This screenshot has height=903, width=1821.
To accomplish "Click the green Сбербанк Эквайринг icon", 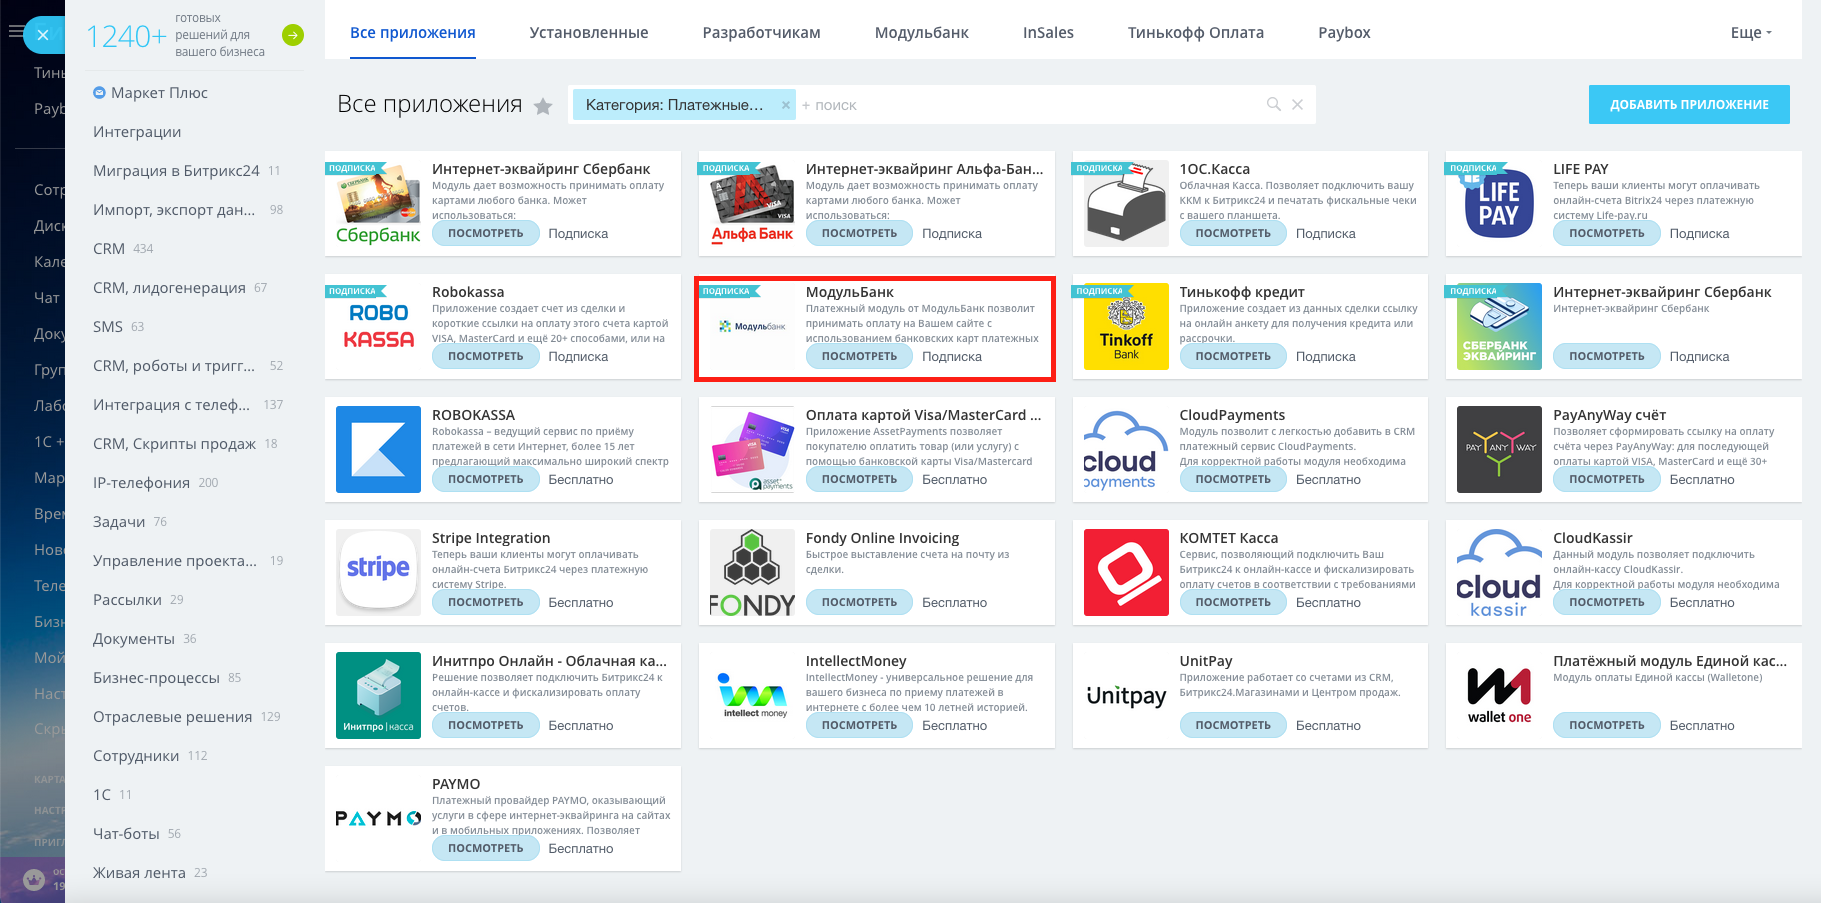I will click(1499, 327).
